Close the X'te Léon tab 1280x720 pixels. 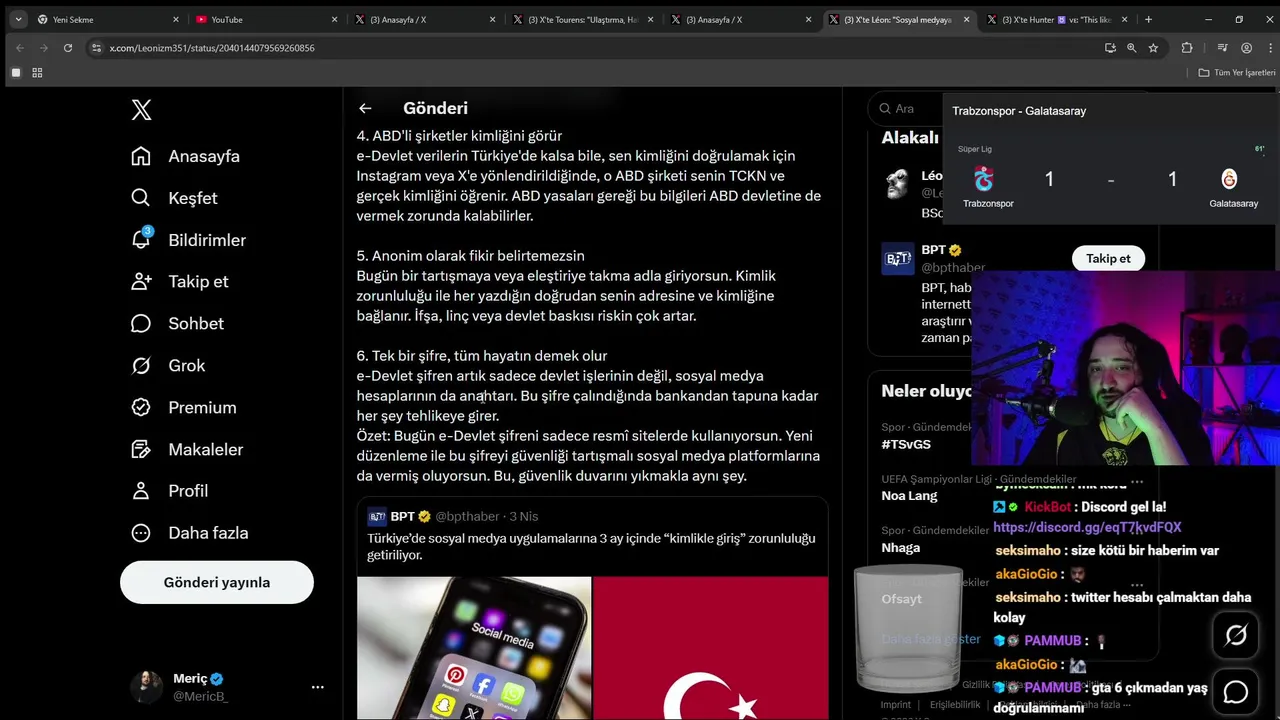pos(966,19)
